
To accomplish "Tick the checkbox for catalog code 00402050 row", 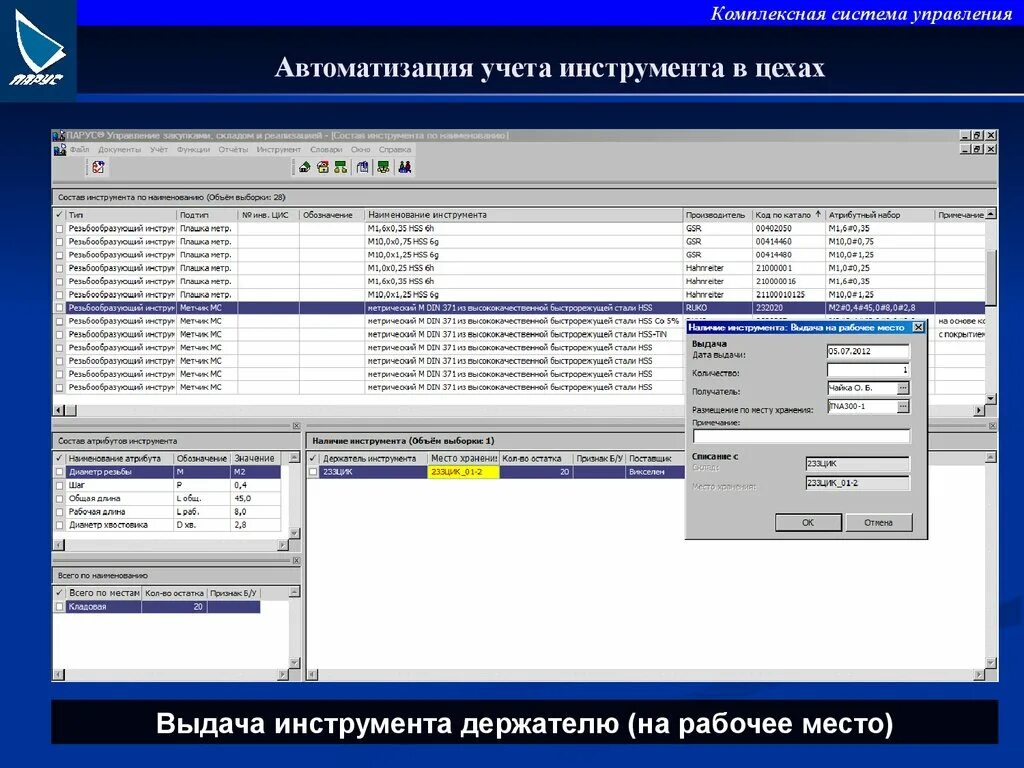I will (x=59, y=229).
